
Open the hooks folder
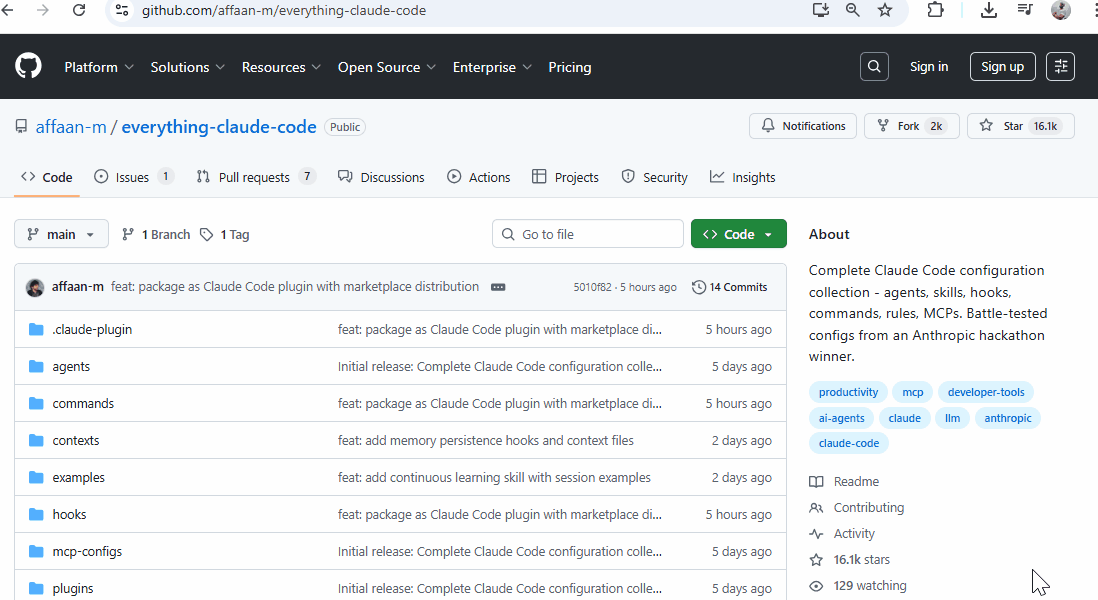point(69,515)
